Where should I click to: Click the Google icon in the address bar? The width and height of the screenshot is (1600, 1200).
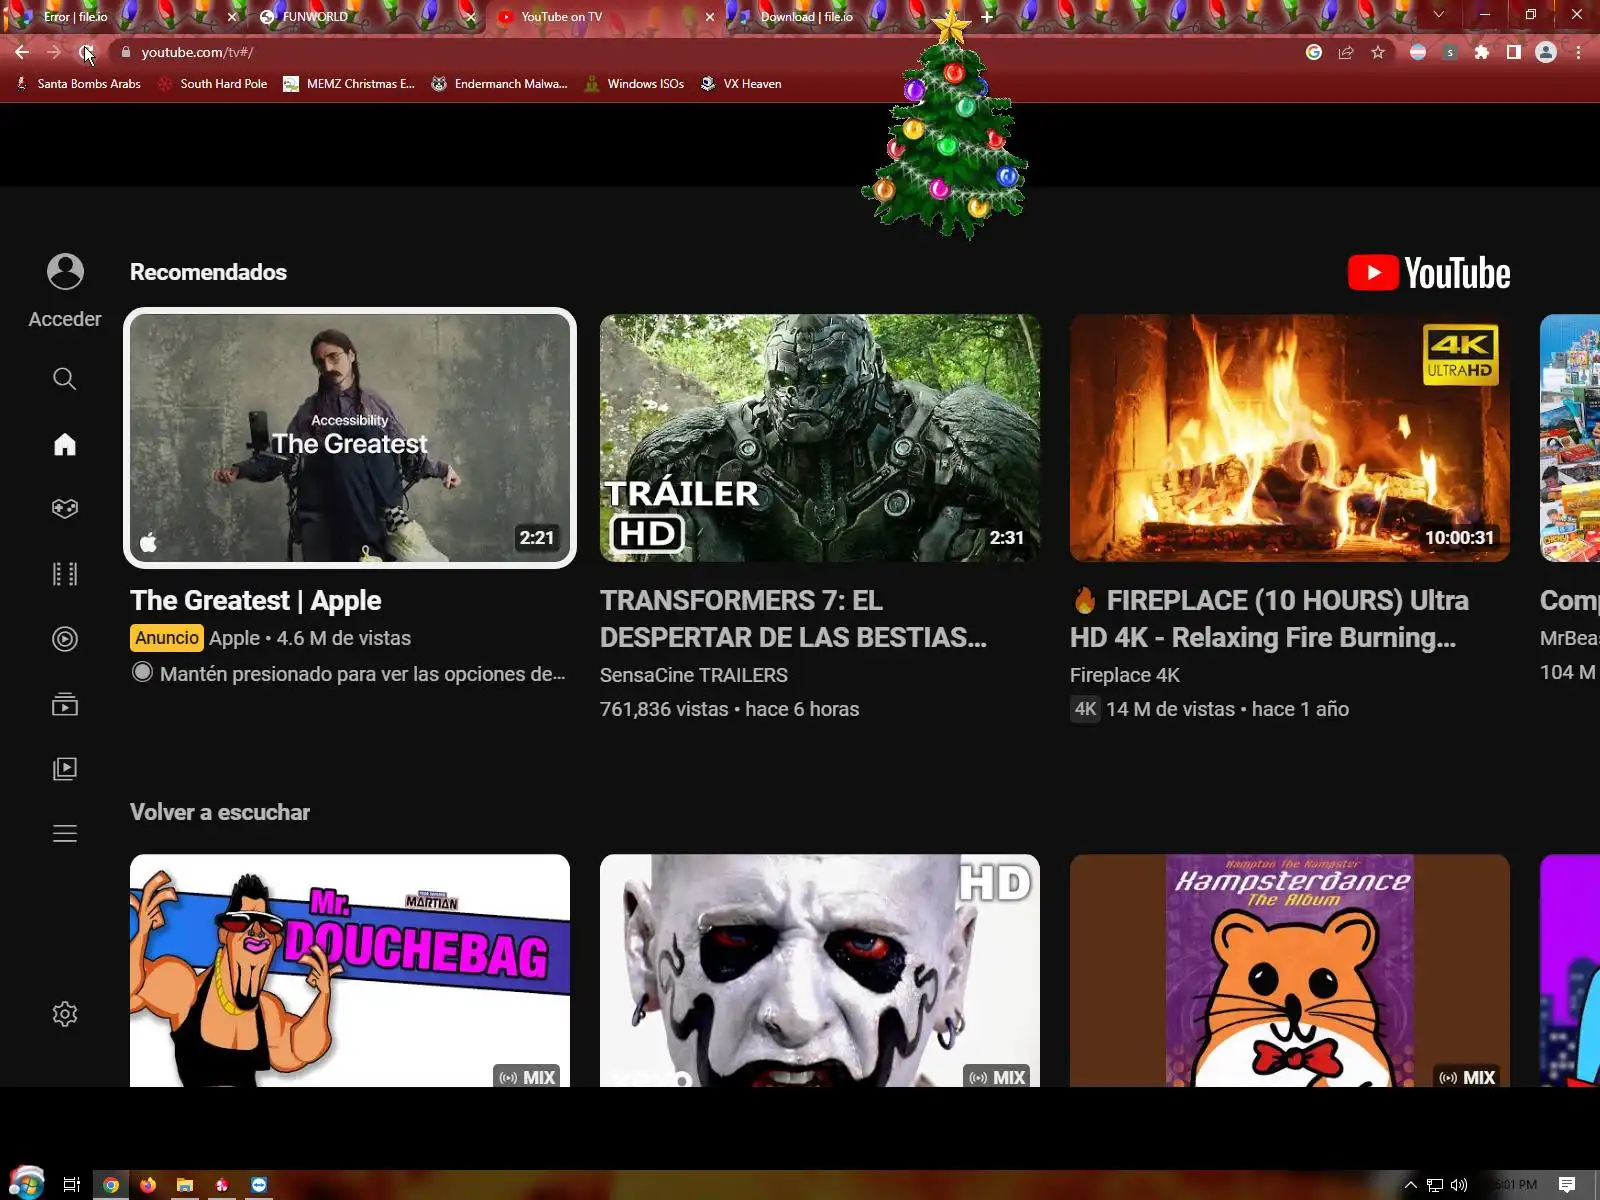click(x=1314, y=52)
